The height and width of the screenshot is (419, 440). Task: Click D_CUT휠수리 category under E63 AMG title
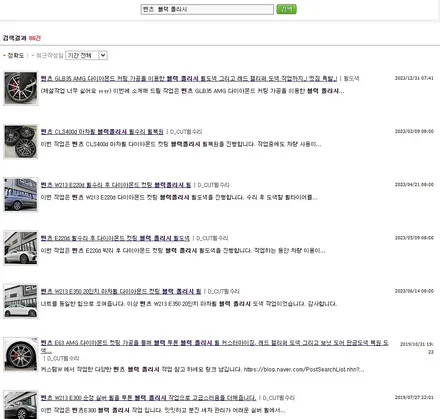[x=63, y=358]
